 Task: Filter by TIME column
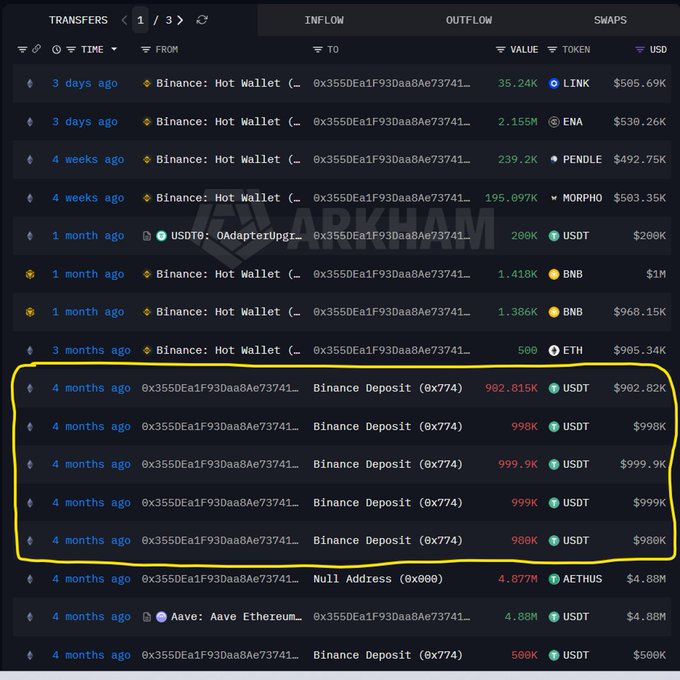click(71, 49)
